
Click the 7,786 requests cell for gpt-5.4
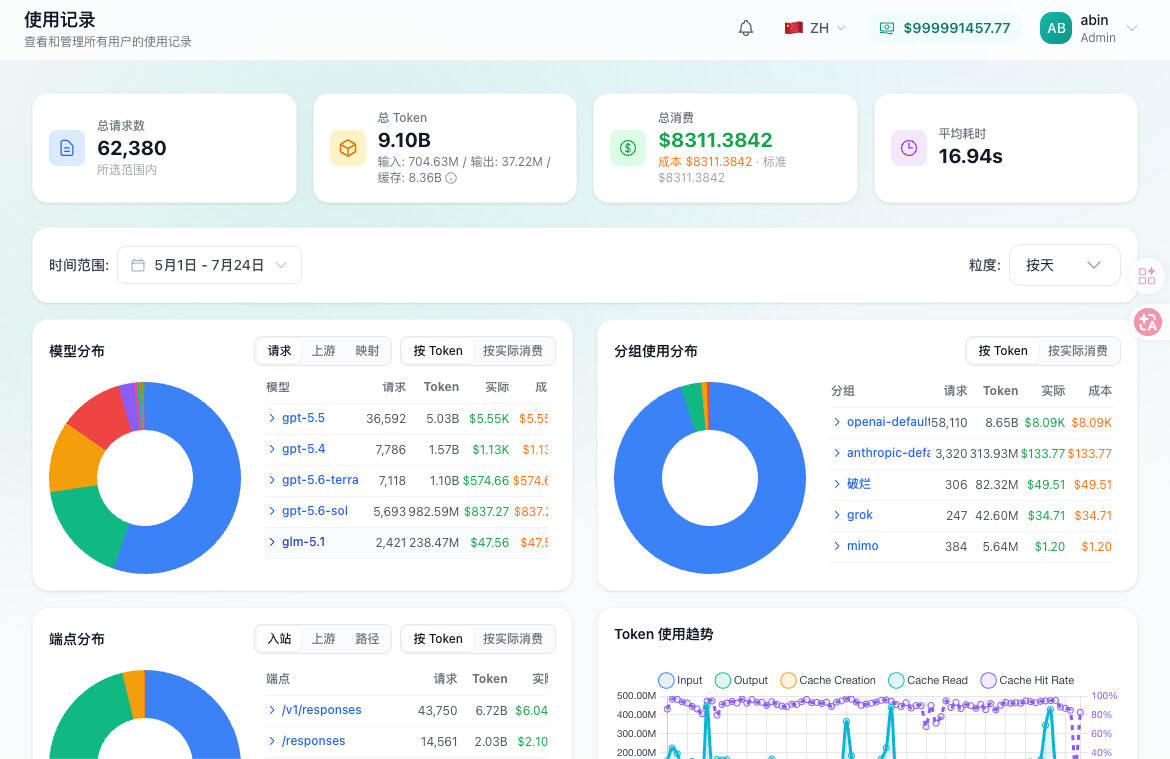[x=390, y=449]
